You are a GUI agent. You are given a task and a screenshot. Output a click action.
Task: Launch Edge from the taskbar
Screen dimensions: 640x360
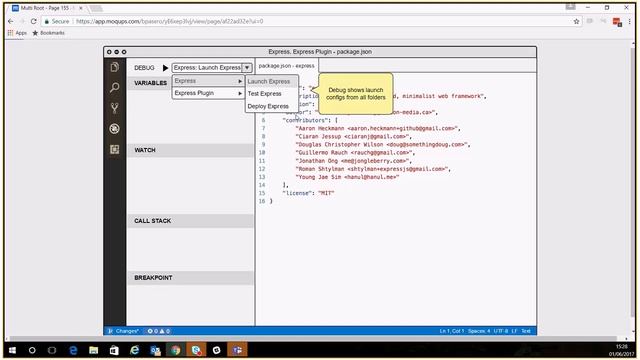click(x=73, y=350)
